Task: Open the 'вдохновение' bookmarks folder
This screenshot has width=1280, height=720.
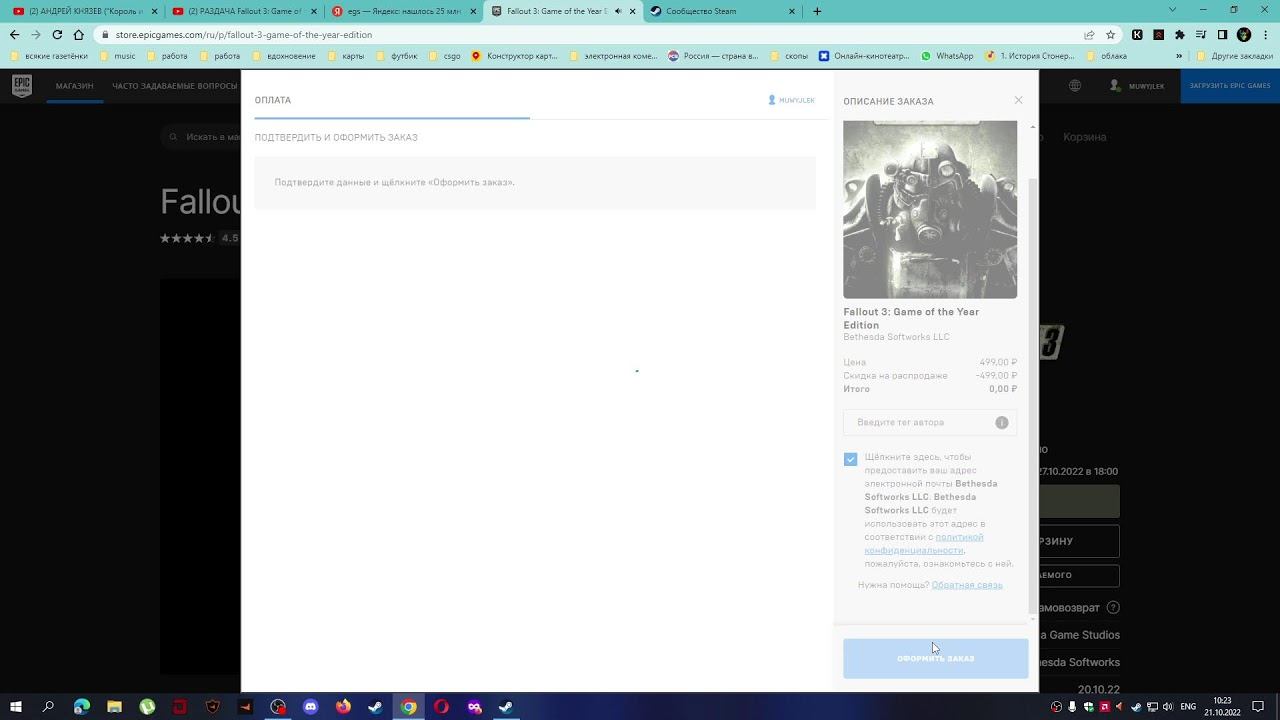Action: point(283,56)
